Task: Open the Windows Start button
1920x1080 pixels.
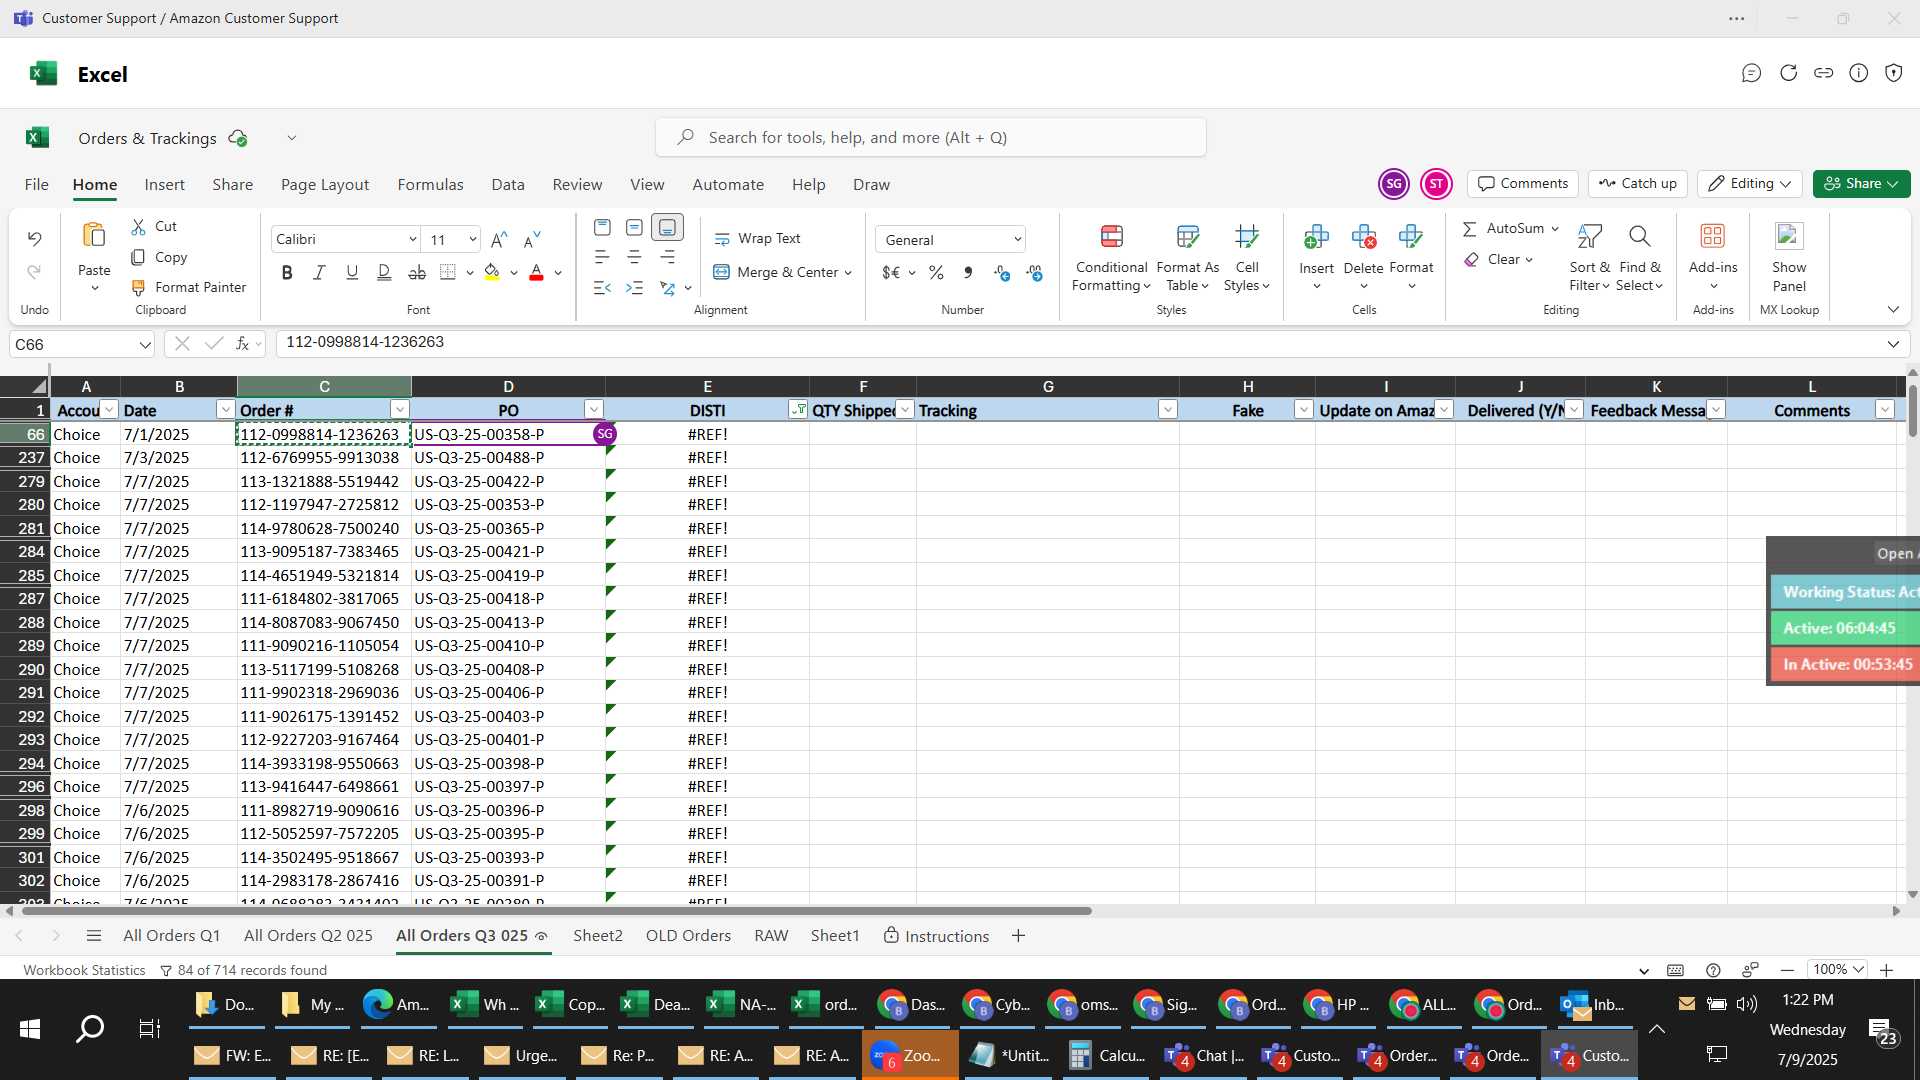Action: coord(29,1029)
